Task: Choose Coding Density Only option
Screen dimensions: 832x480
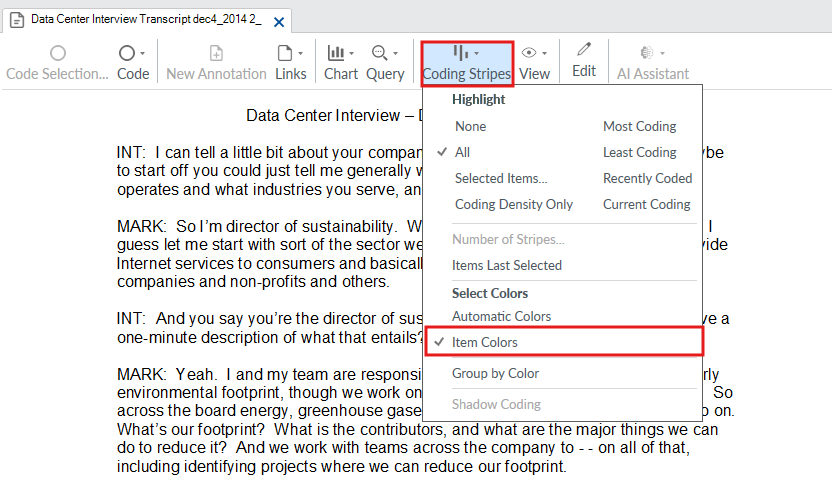Action: point(514,204)
